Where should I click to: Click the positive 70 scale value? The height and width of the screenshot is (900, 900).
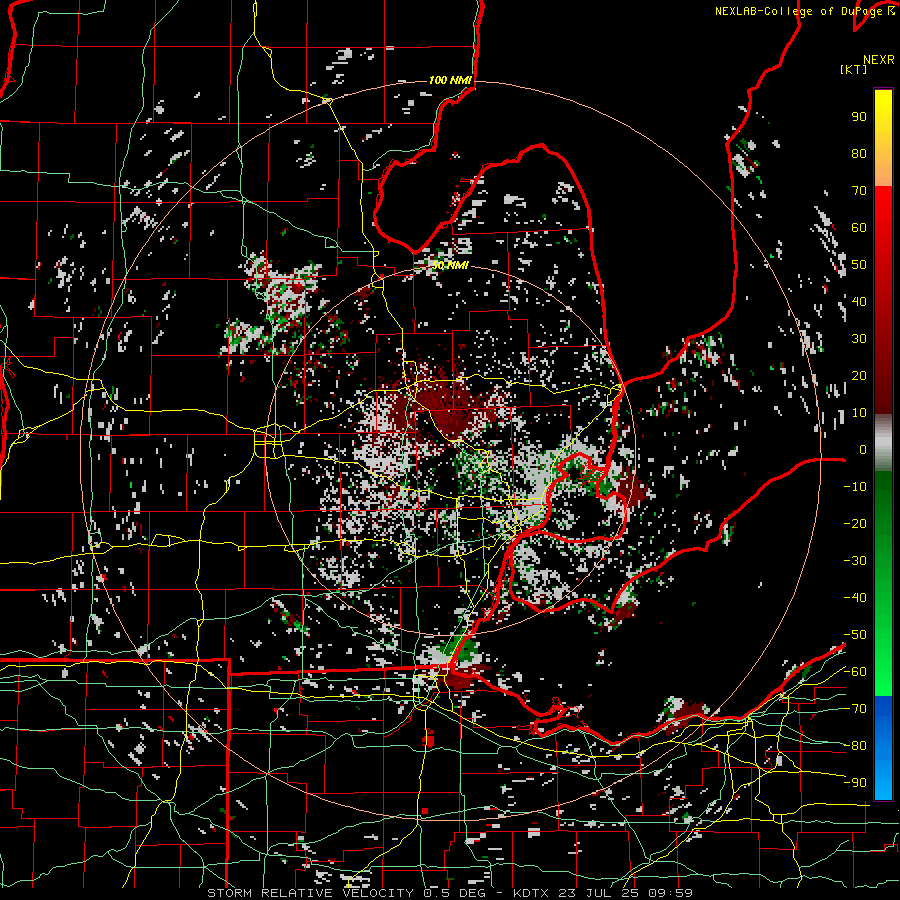click(x=859, y=191)
